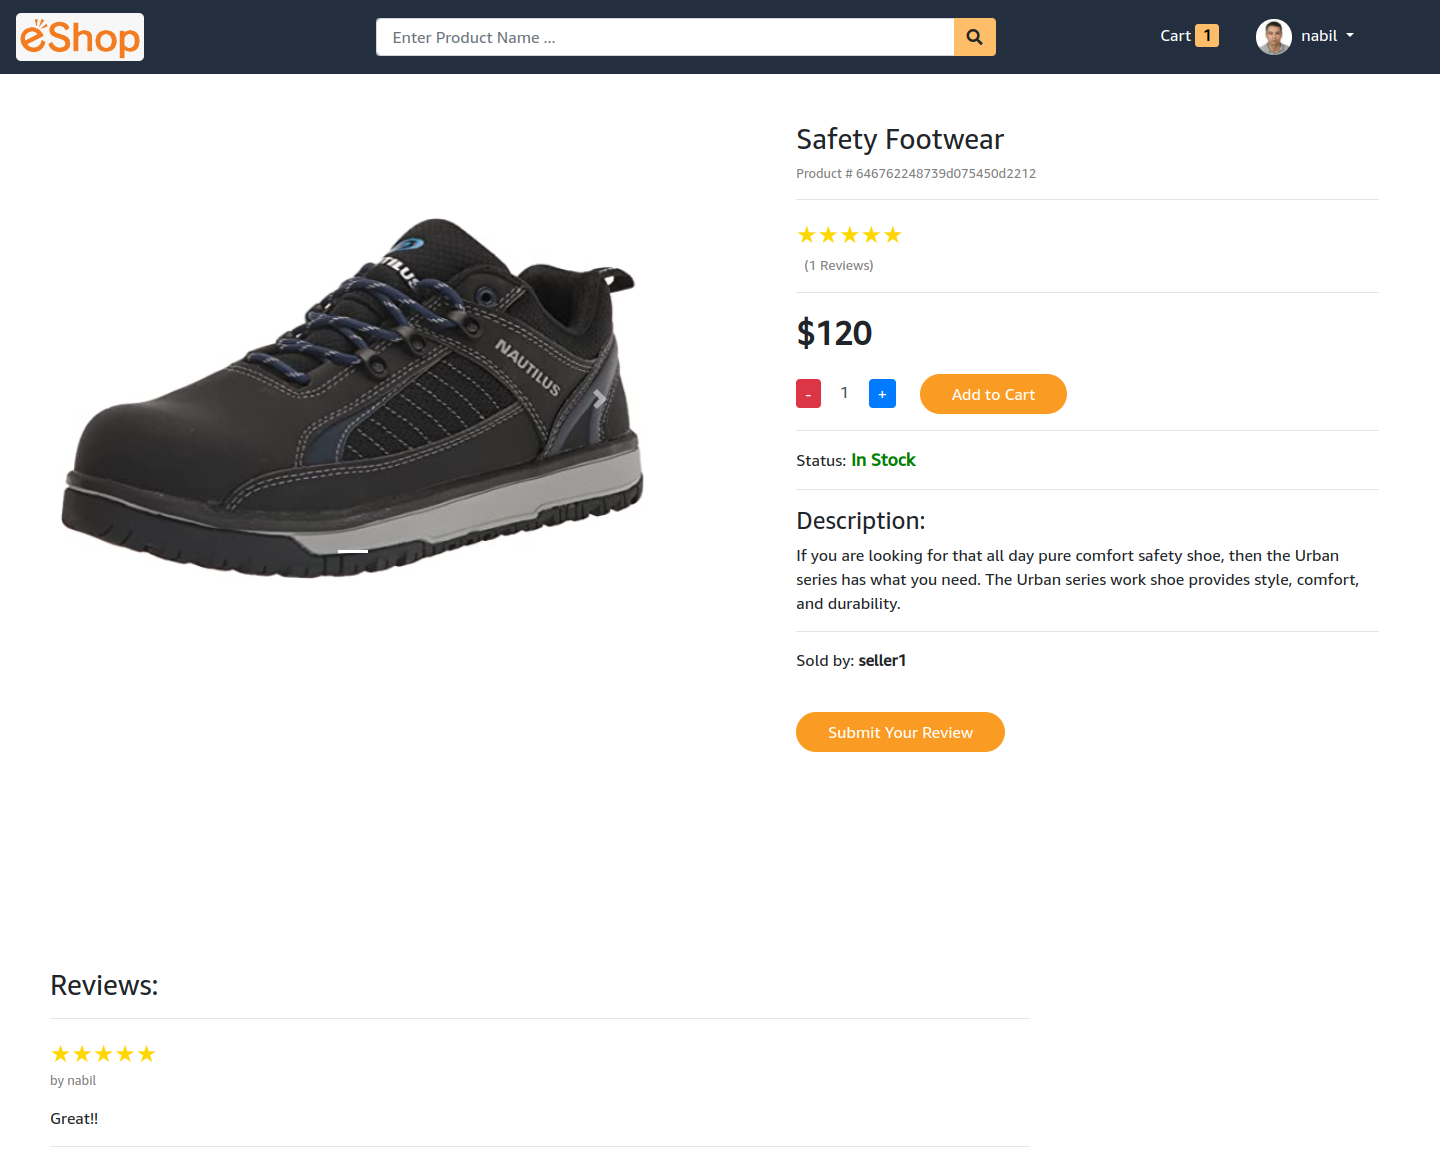Decrease quantity with the minus button
The width and height of the screenshot is (1440, 1163).
pos(808,394)
